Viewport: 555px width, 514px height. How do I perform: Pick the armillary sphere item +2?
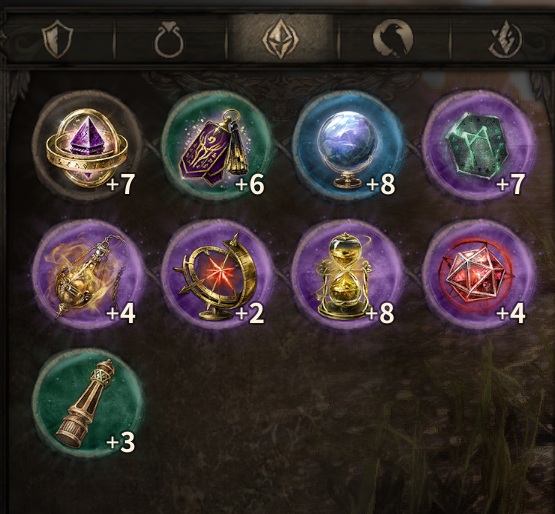click(x=217, y=275)
